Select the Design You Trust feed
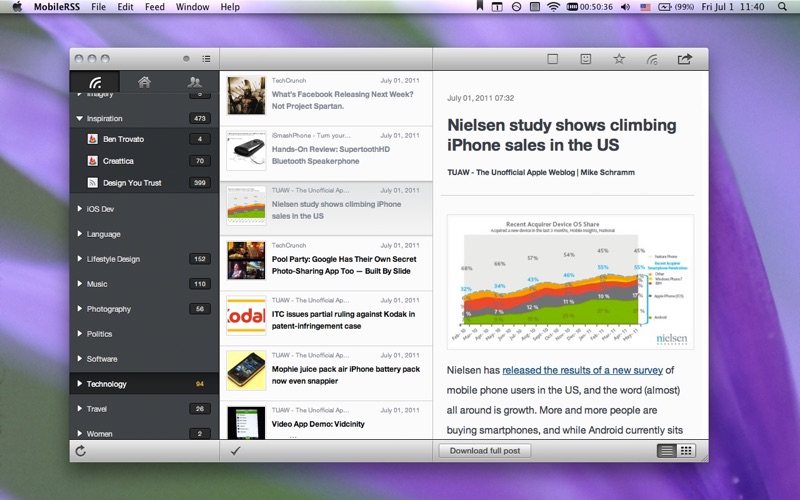The image size is (800, 500). coord(144,183)
